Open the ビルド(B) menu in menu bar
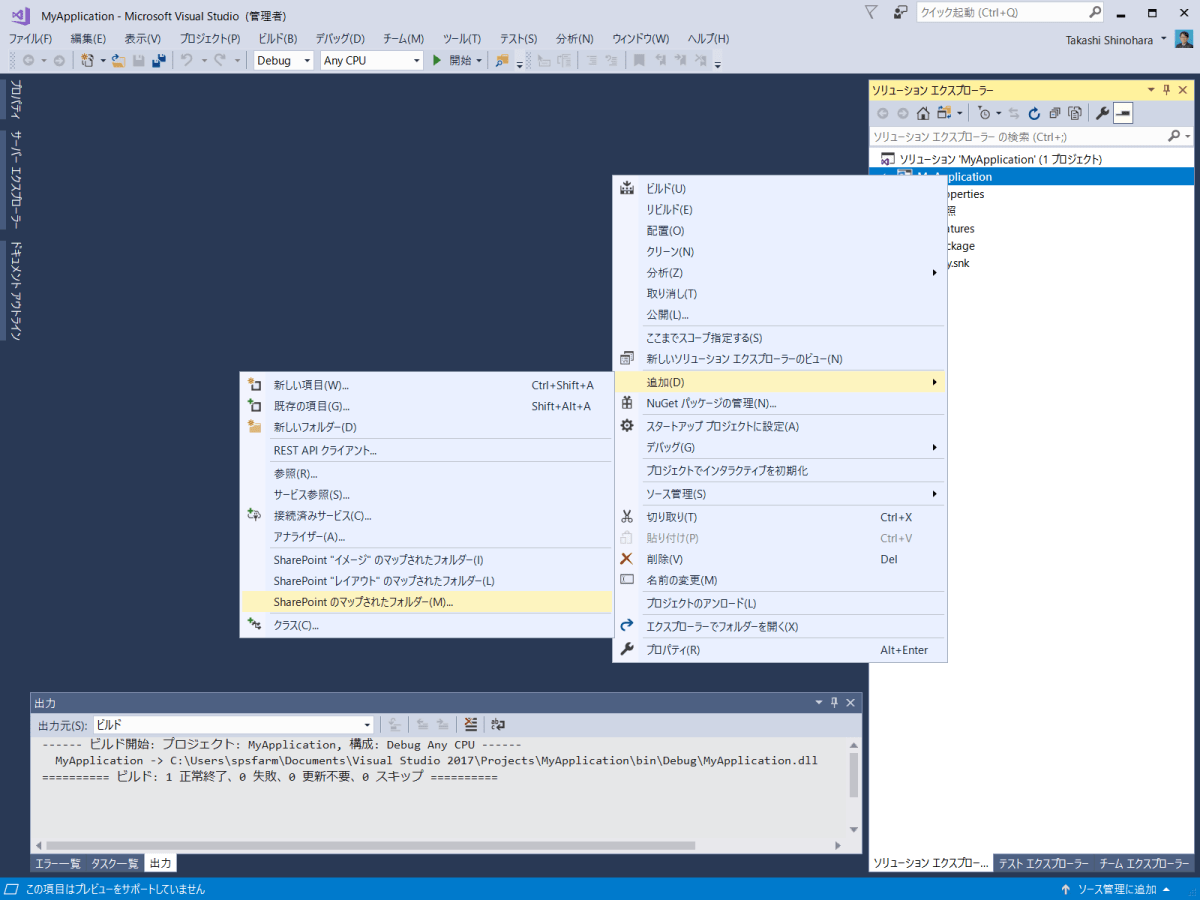This screenshot has height=900, width=1200. click(x=277, y=38)
